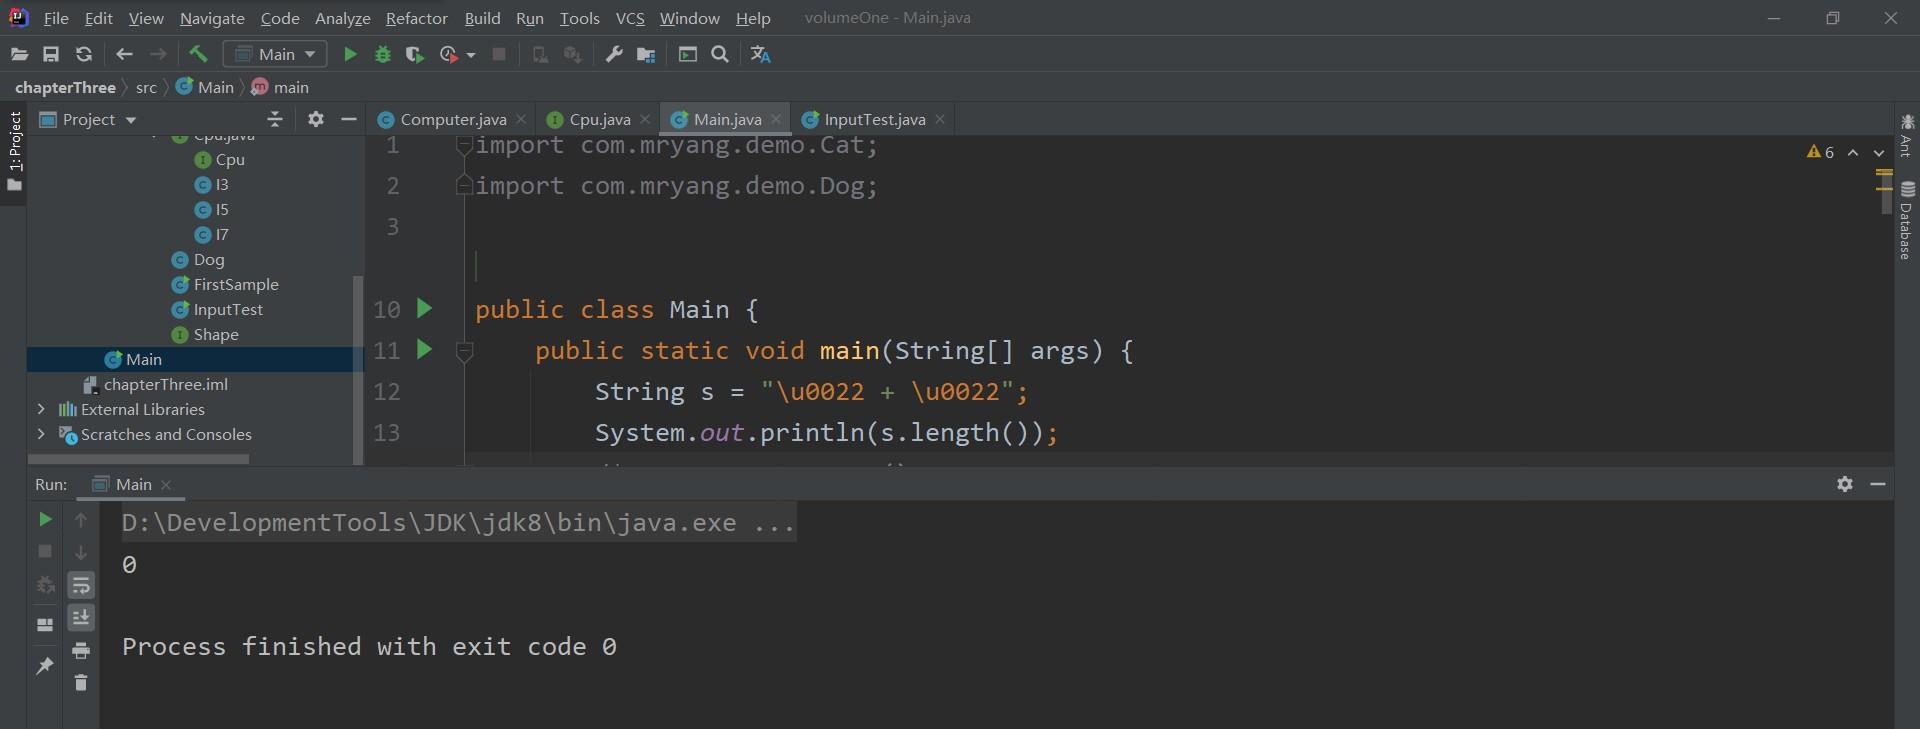This screenshot has height=729, width=1920.
Task: Print the console output
Action: tap(81, 651)
